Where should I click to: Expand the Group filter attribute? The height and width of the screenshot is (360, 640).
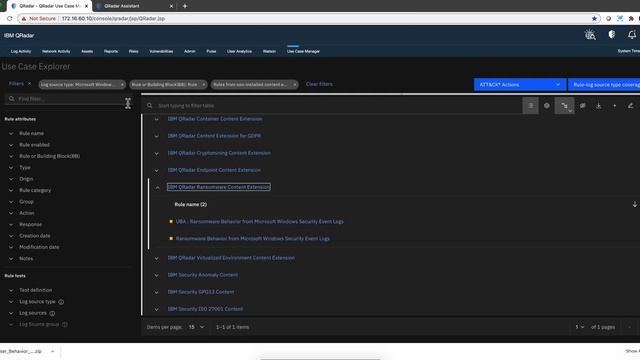point(11,202)
